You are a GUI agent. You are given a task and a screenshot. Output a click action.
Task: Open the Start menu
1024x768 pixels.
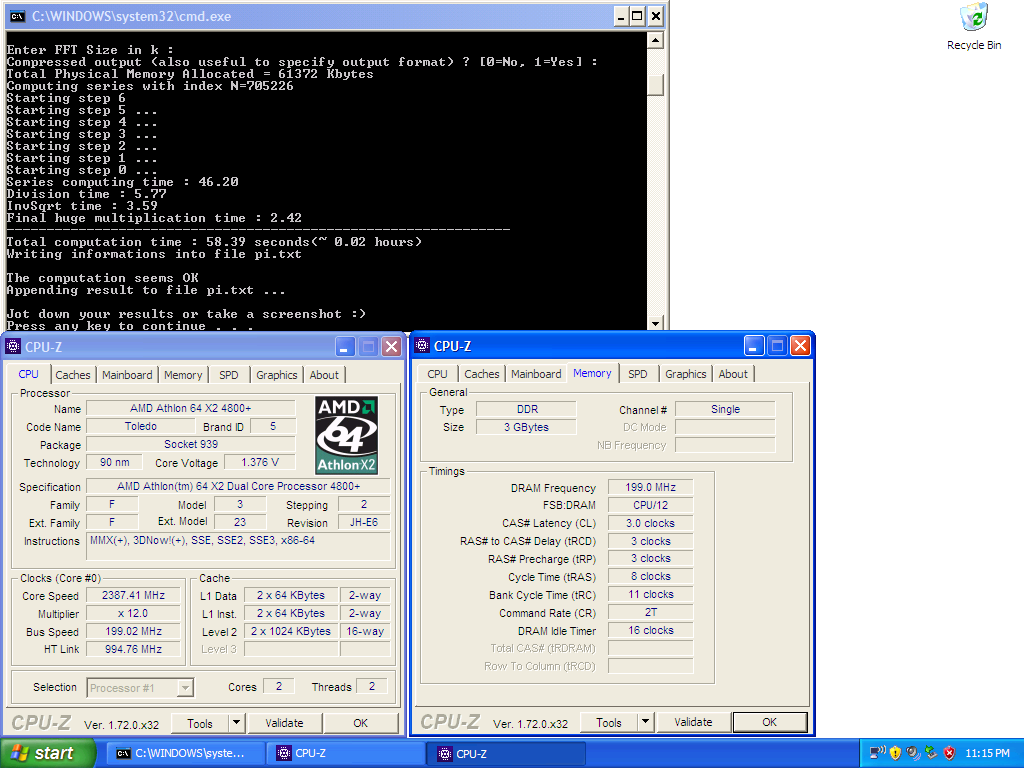coord(47,753)
